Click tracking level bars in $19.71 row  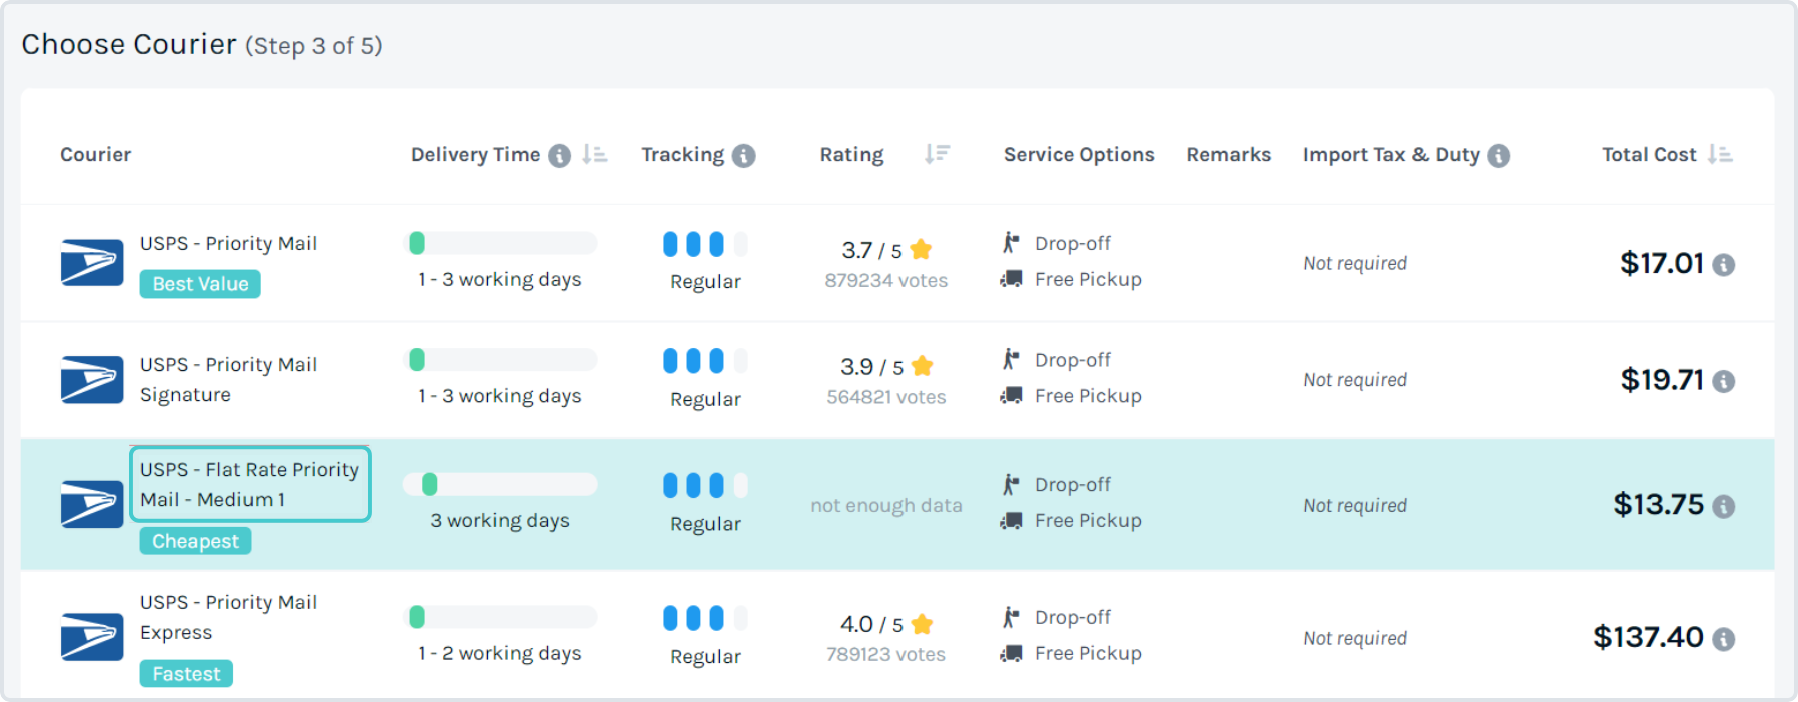pos(705,360)
